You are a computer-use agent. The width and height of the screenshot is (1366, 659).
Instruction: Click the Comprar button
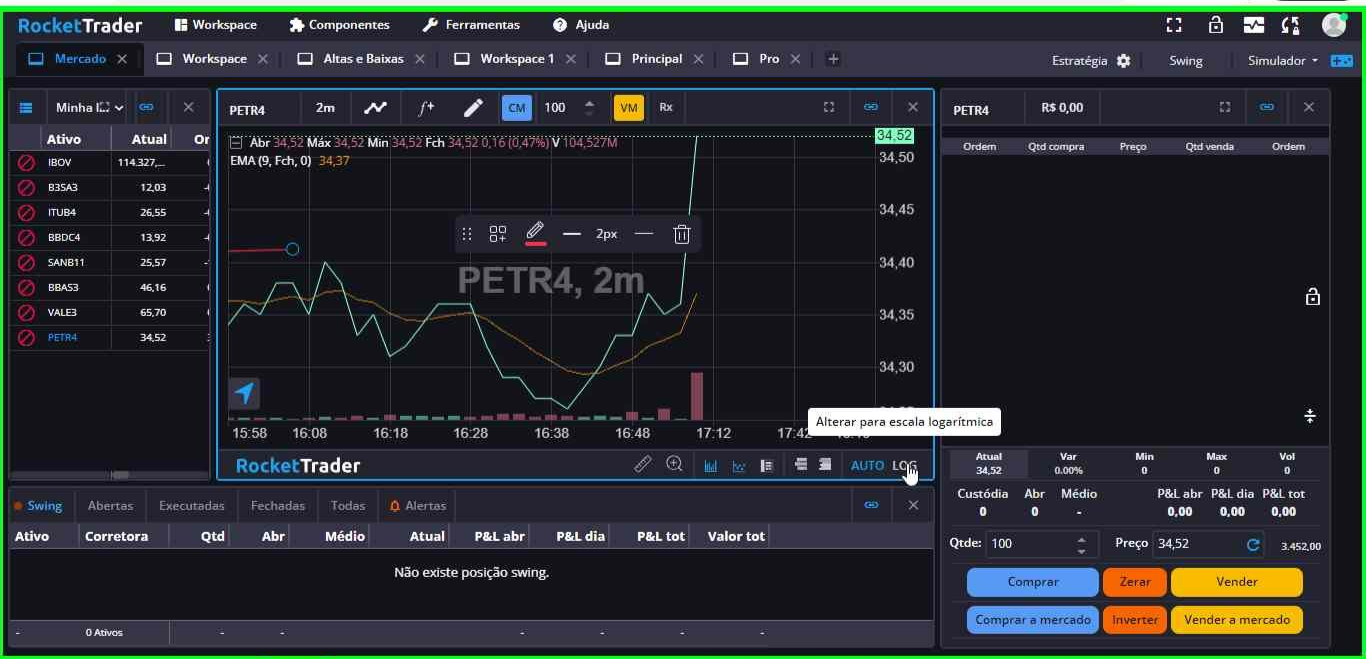point(1033,581)
